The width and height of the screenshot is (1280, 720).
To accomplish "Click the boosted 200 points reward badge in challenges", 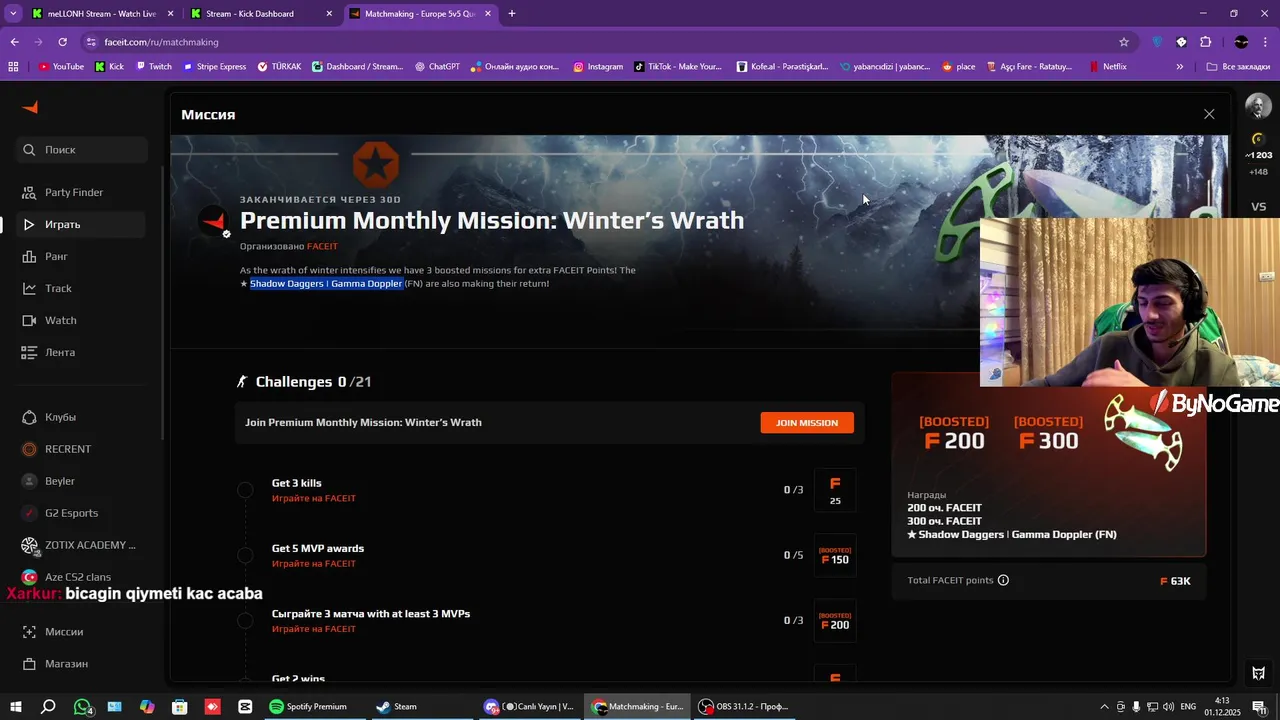I will pyautogui.click(x=835, y=620).
